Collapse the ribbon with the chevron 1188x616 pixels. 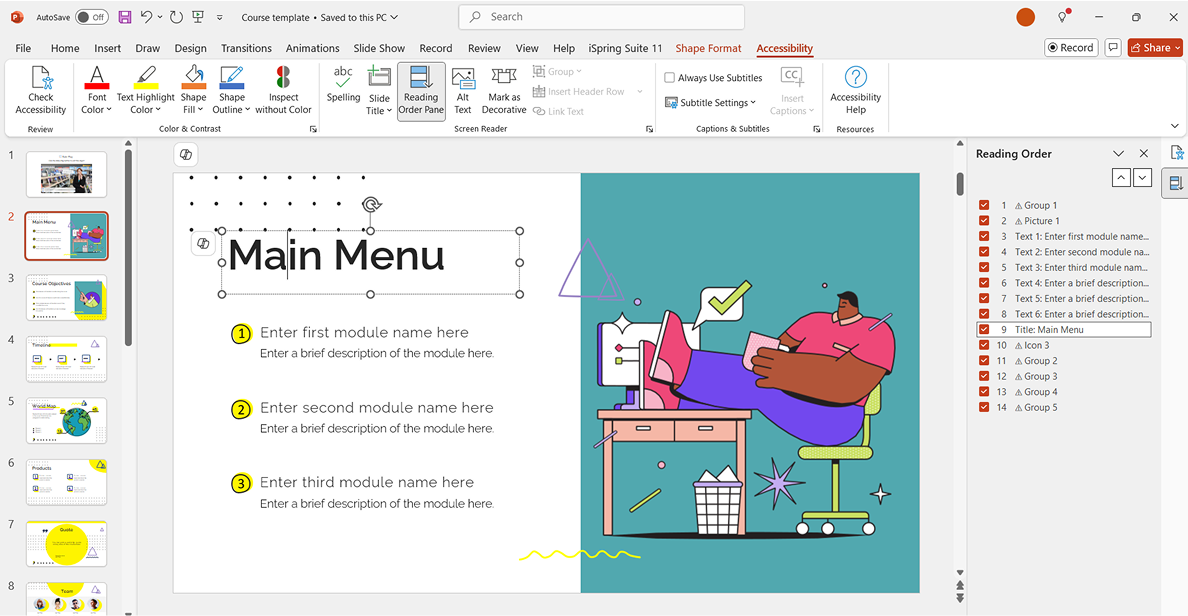click(x=1174, y=126)
